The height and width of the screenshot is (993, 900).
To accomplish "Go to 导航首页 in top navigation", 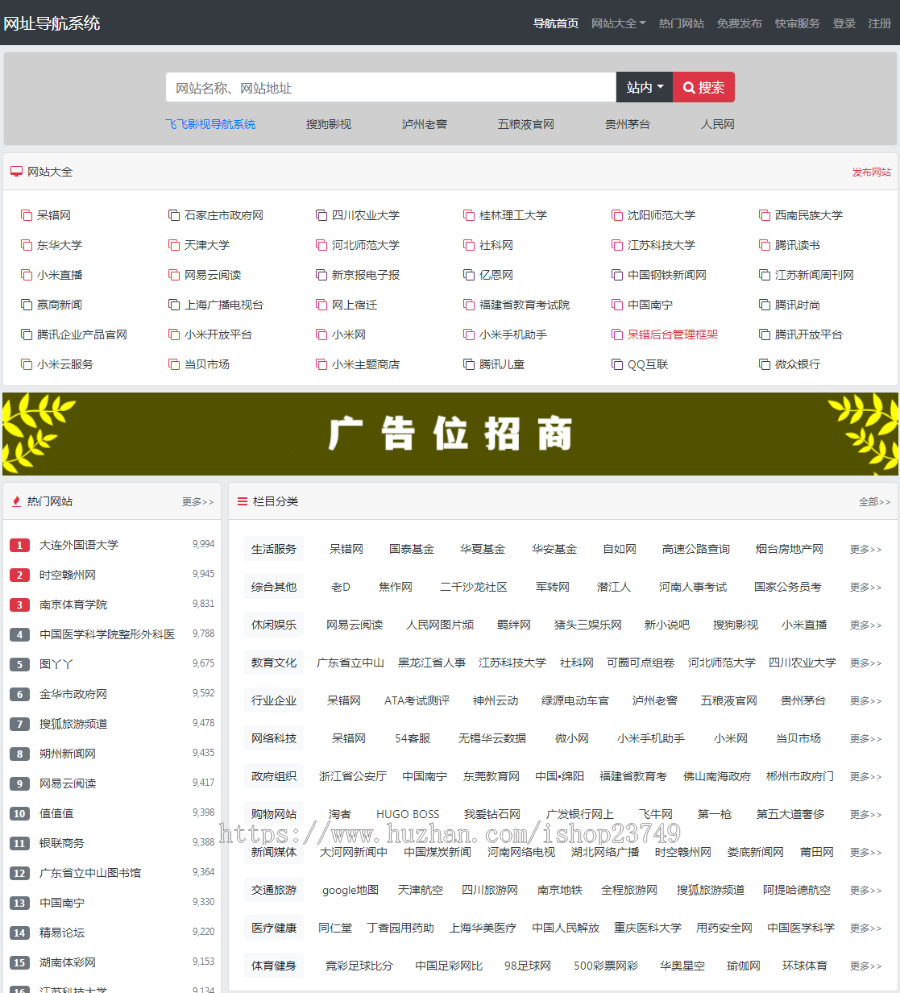I will click(555, 23).
